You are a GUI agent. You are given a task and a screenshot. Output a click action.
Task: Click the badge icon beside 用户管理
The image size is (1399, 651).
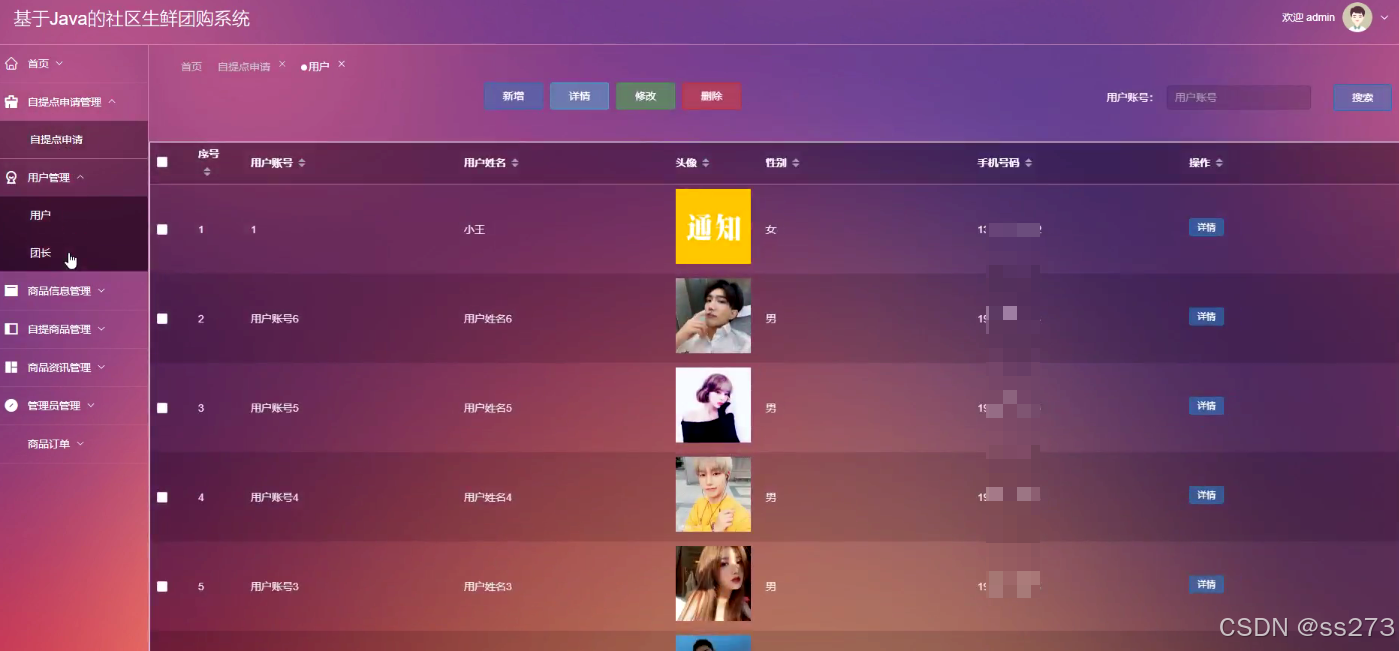[x=12, y=178]
